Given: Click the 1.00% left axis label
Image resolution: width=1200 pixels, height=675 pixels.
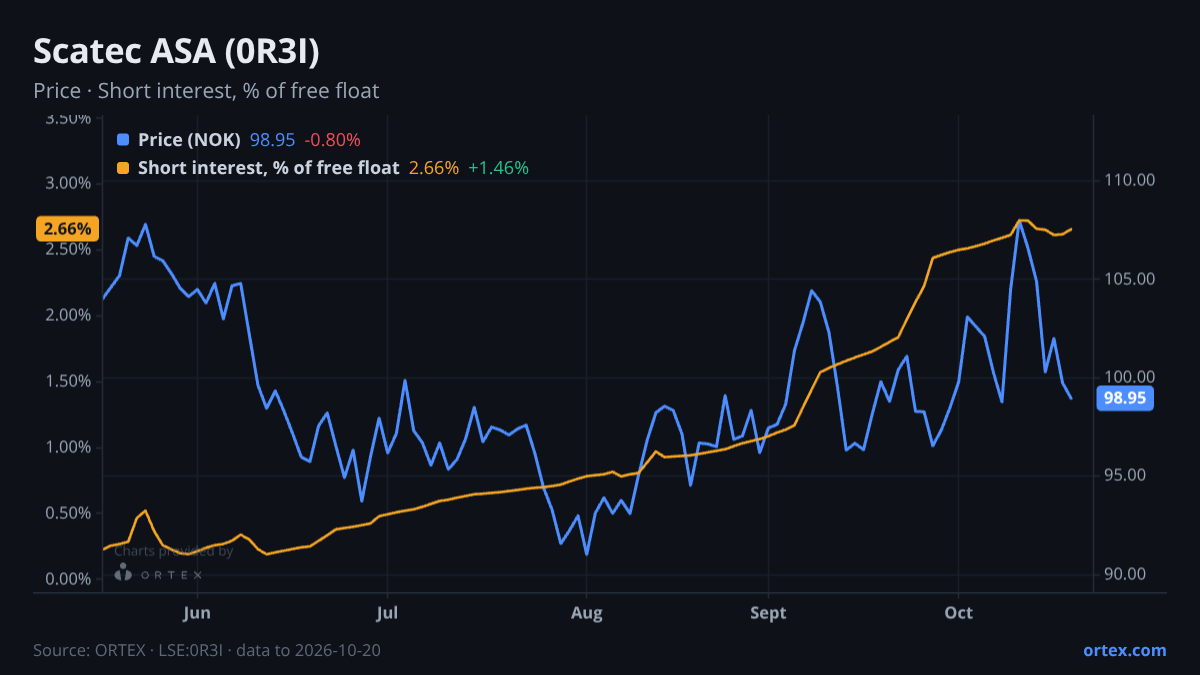Looking at the screenshot, I should pos(68,447).
